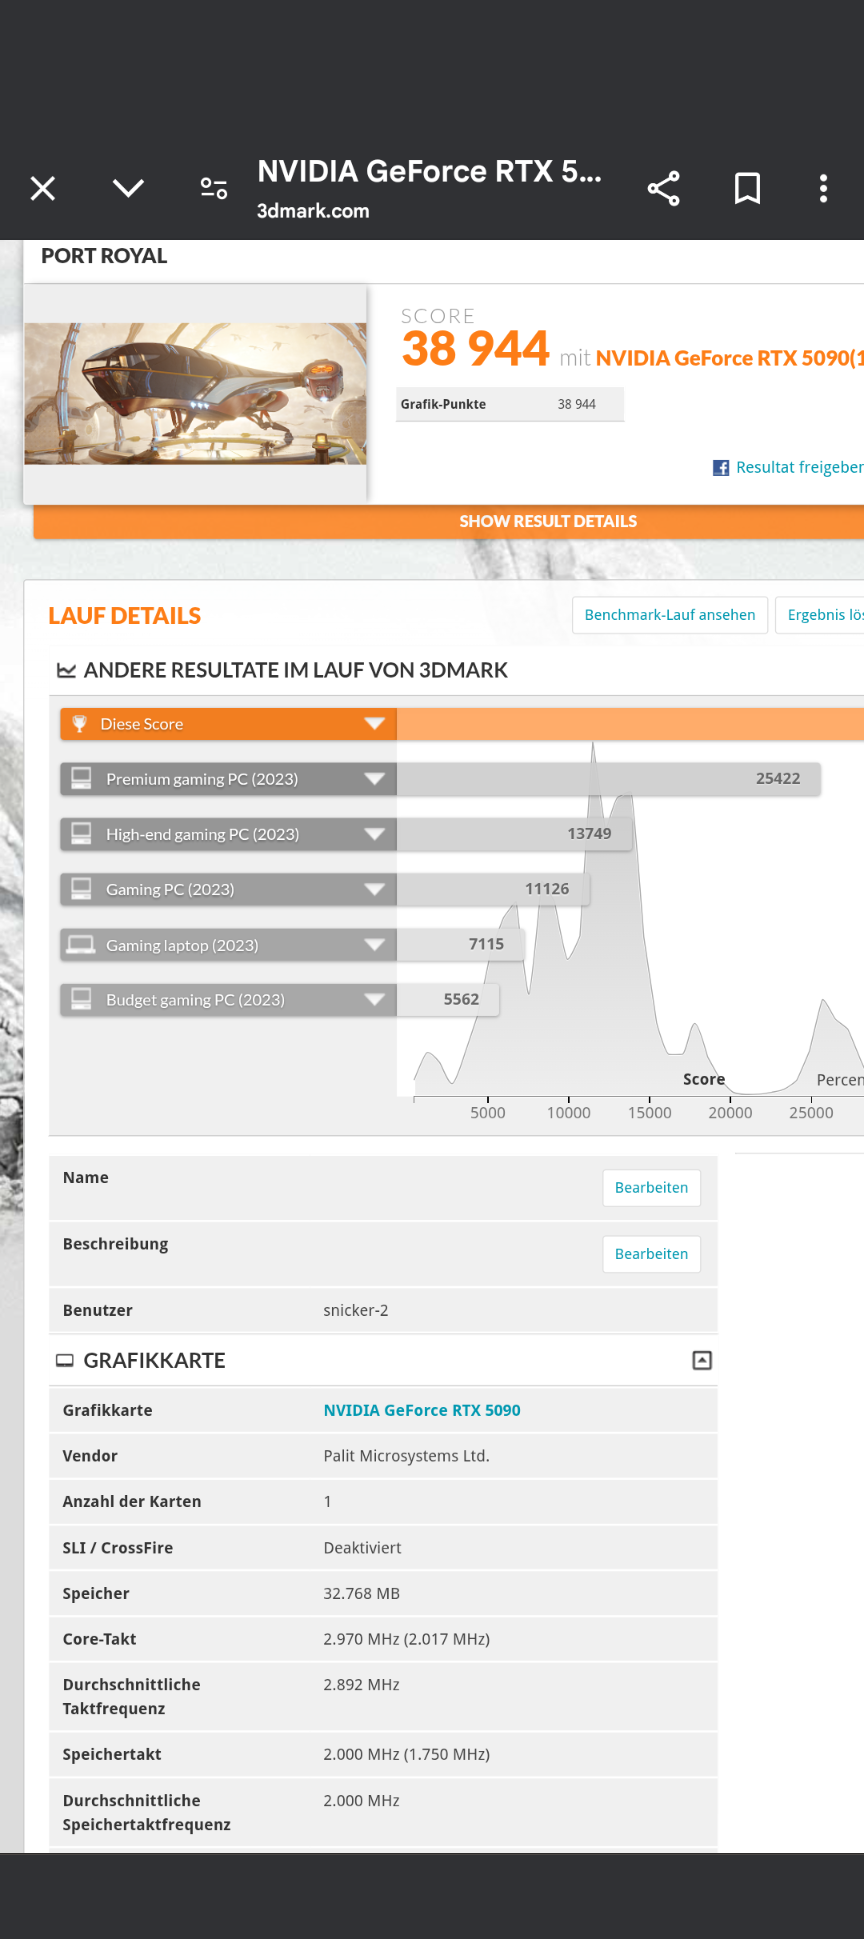Click the Deaktiviert SLI / CrossFire value
The height and width of the screenshot is (1939, 864).
(362, 1548)
